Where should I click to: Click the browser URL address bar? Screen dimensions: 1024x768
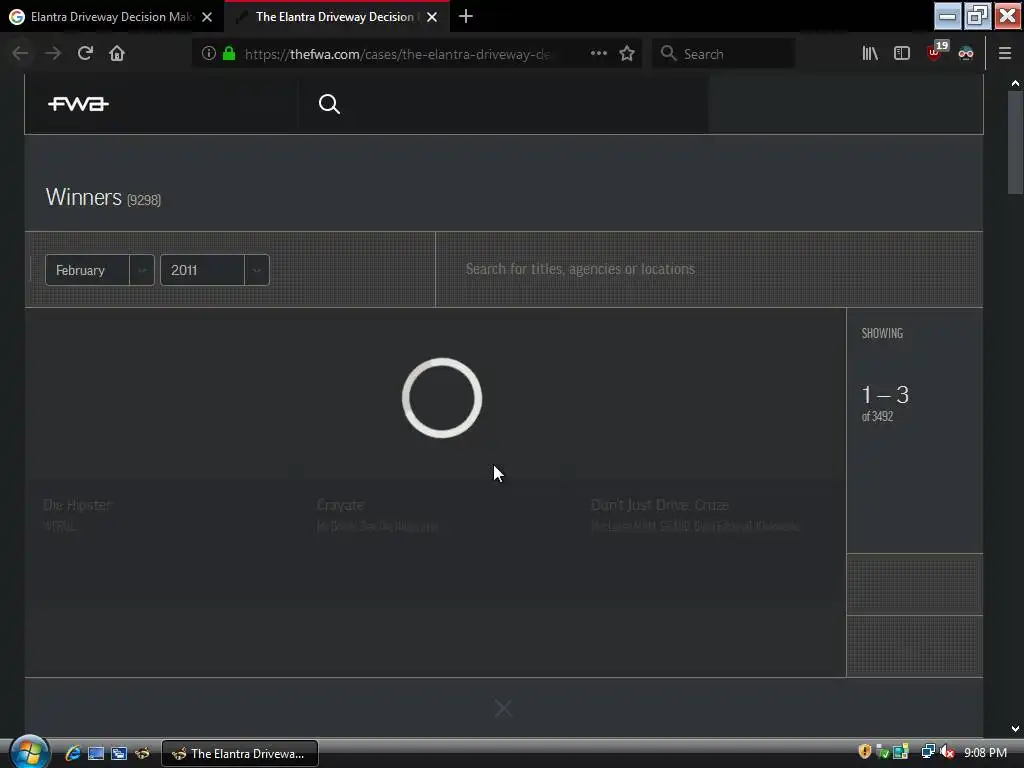click(397, 54)
